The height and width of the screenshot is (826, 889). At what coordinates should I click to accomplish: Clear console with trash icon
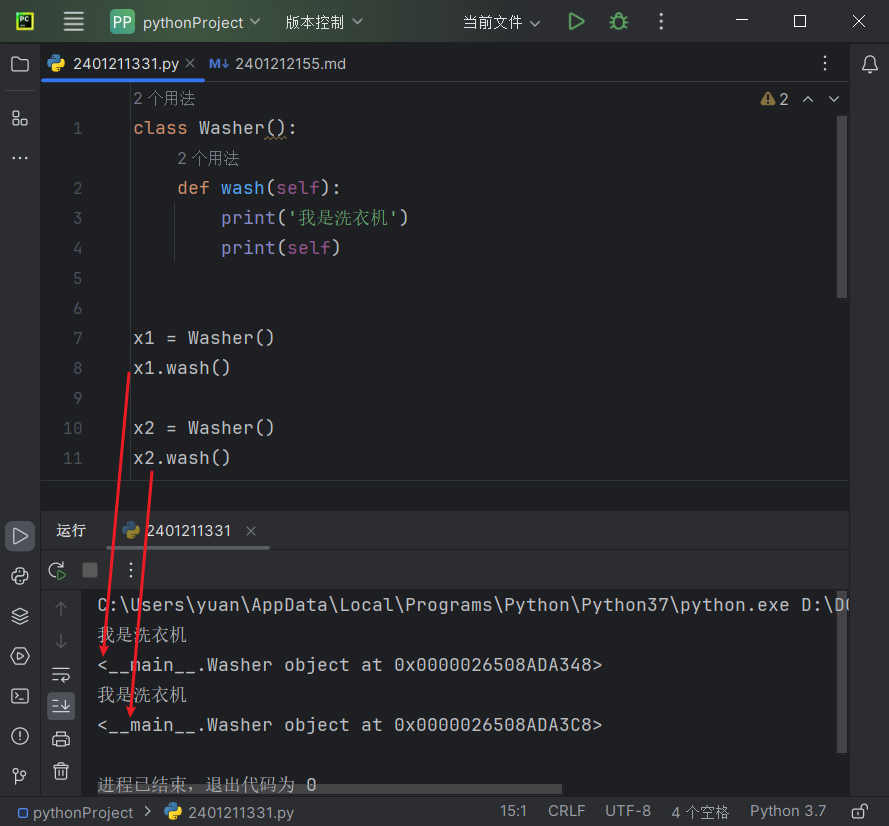(x=61, y=771)
